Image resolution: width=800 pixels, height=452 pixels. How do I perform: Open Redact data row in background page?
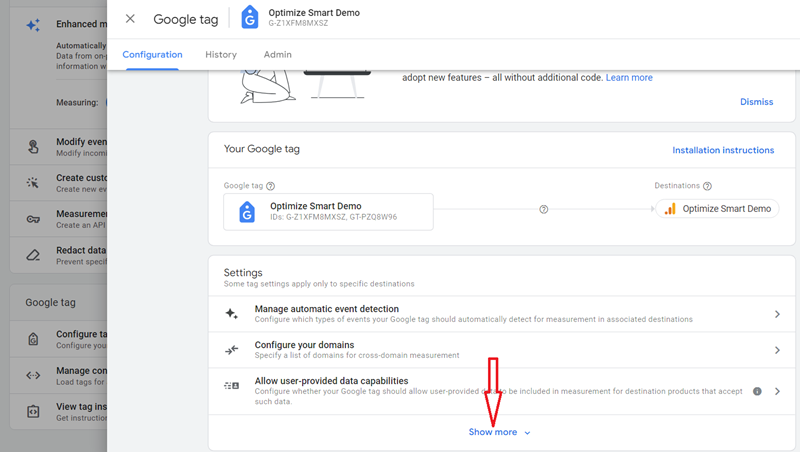point(59,255)
